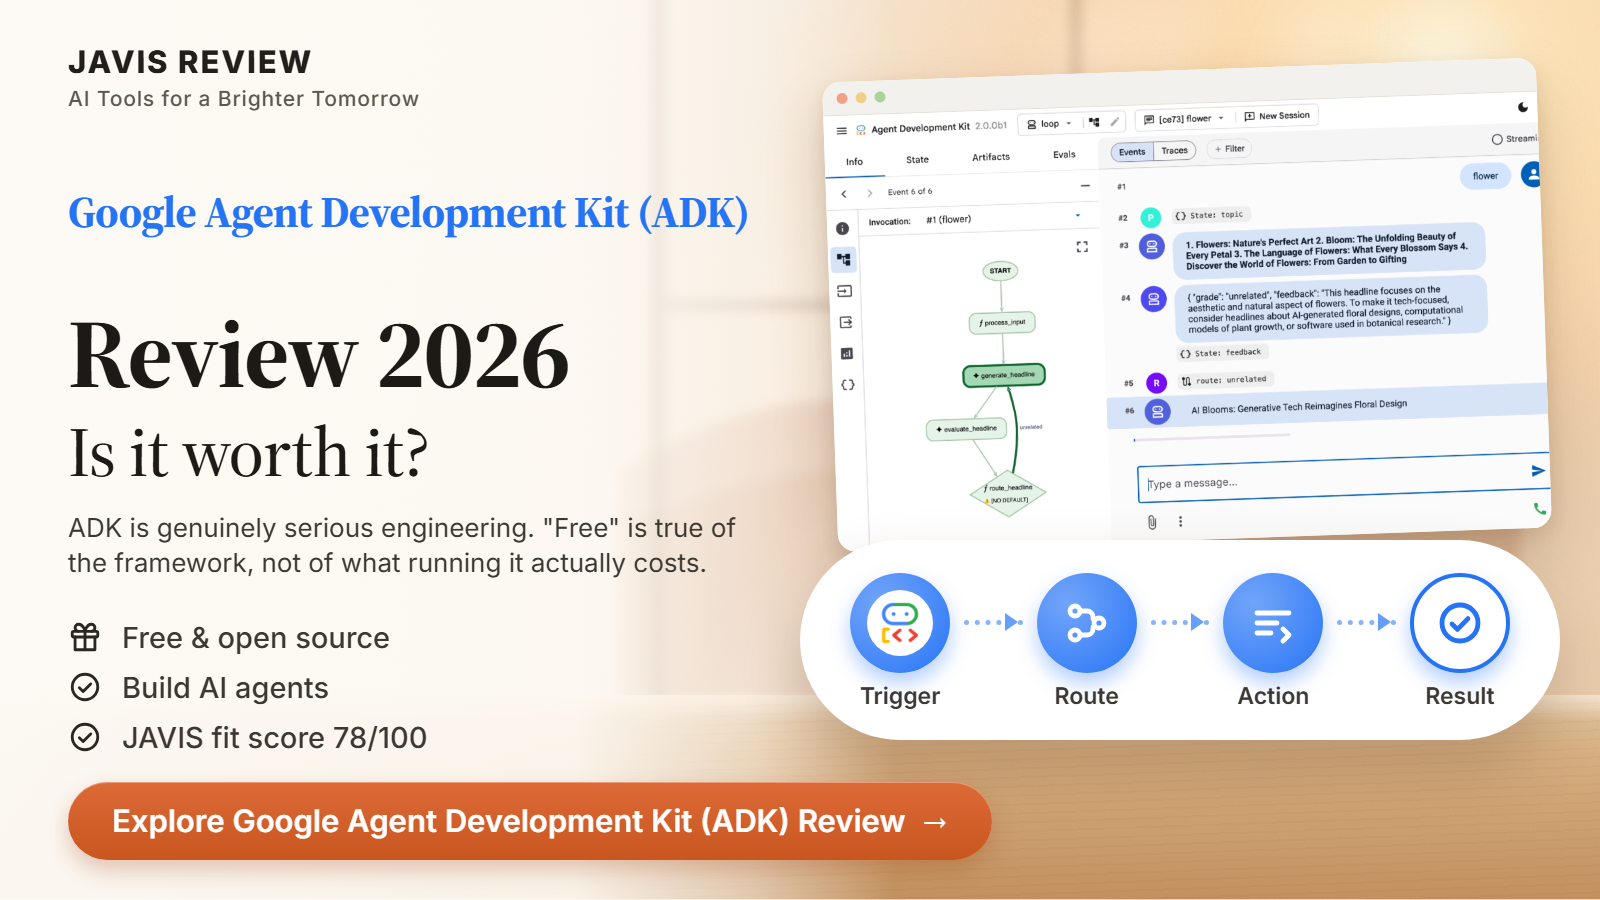Start a call with the green phone icon
The height and width of the screenshot is (900, 1600).
coord(1539,508)
